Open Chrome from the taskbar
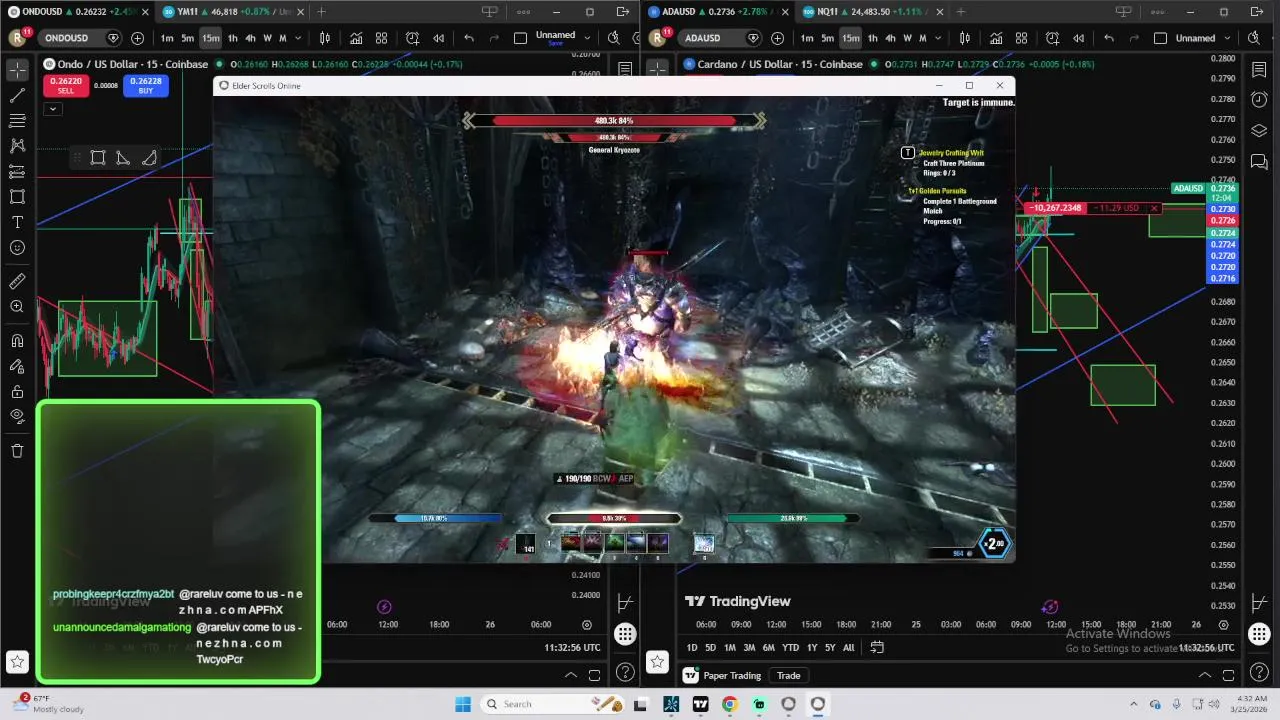Image resolution: width=1280 pixels, height=720 pixels. point(729,704)
